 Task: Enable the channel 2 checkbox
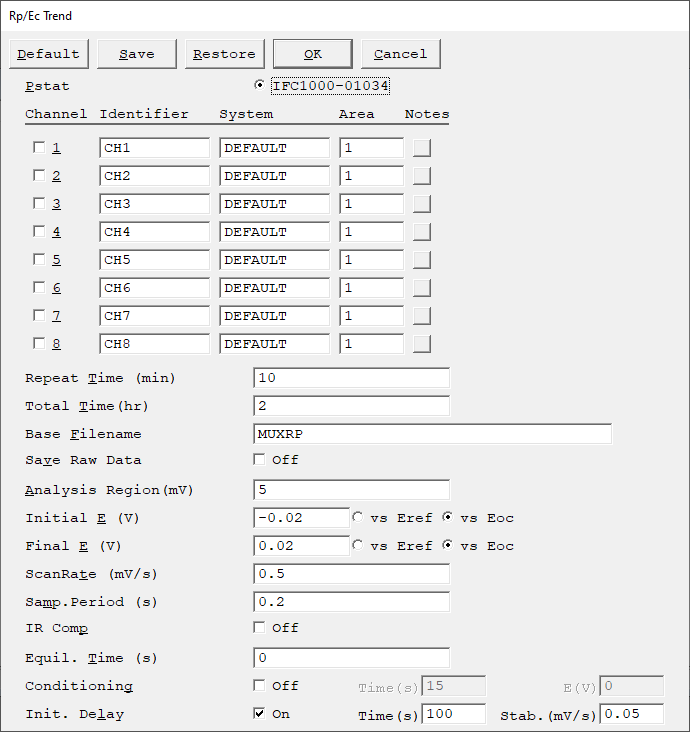click(x=39, y=176)
